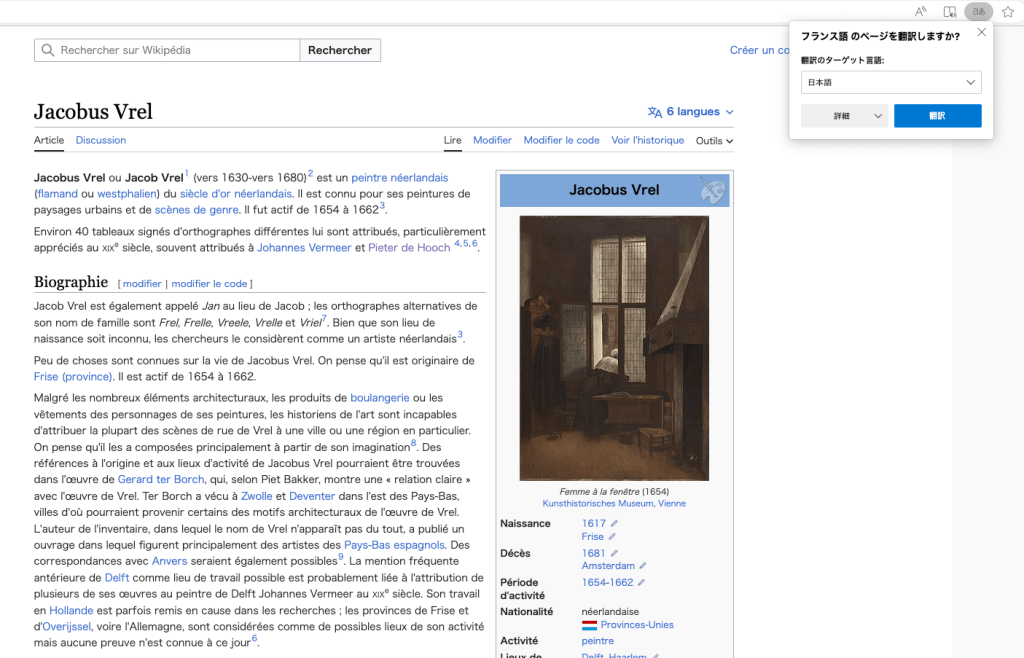This screenshot has height=658, width=1024.
Task: Close the translation prompt popup
Action: point(981,33)
